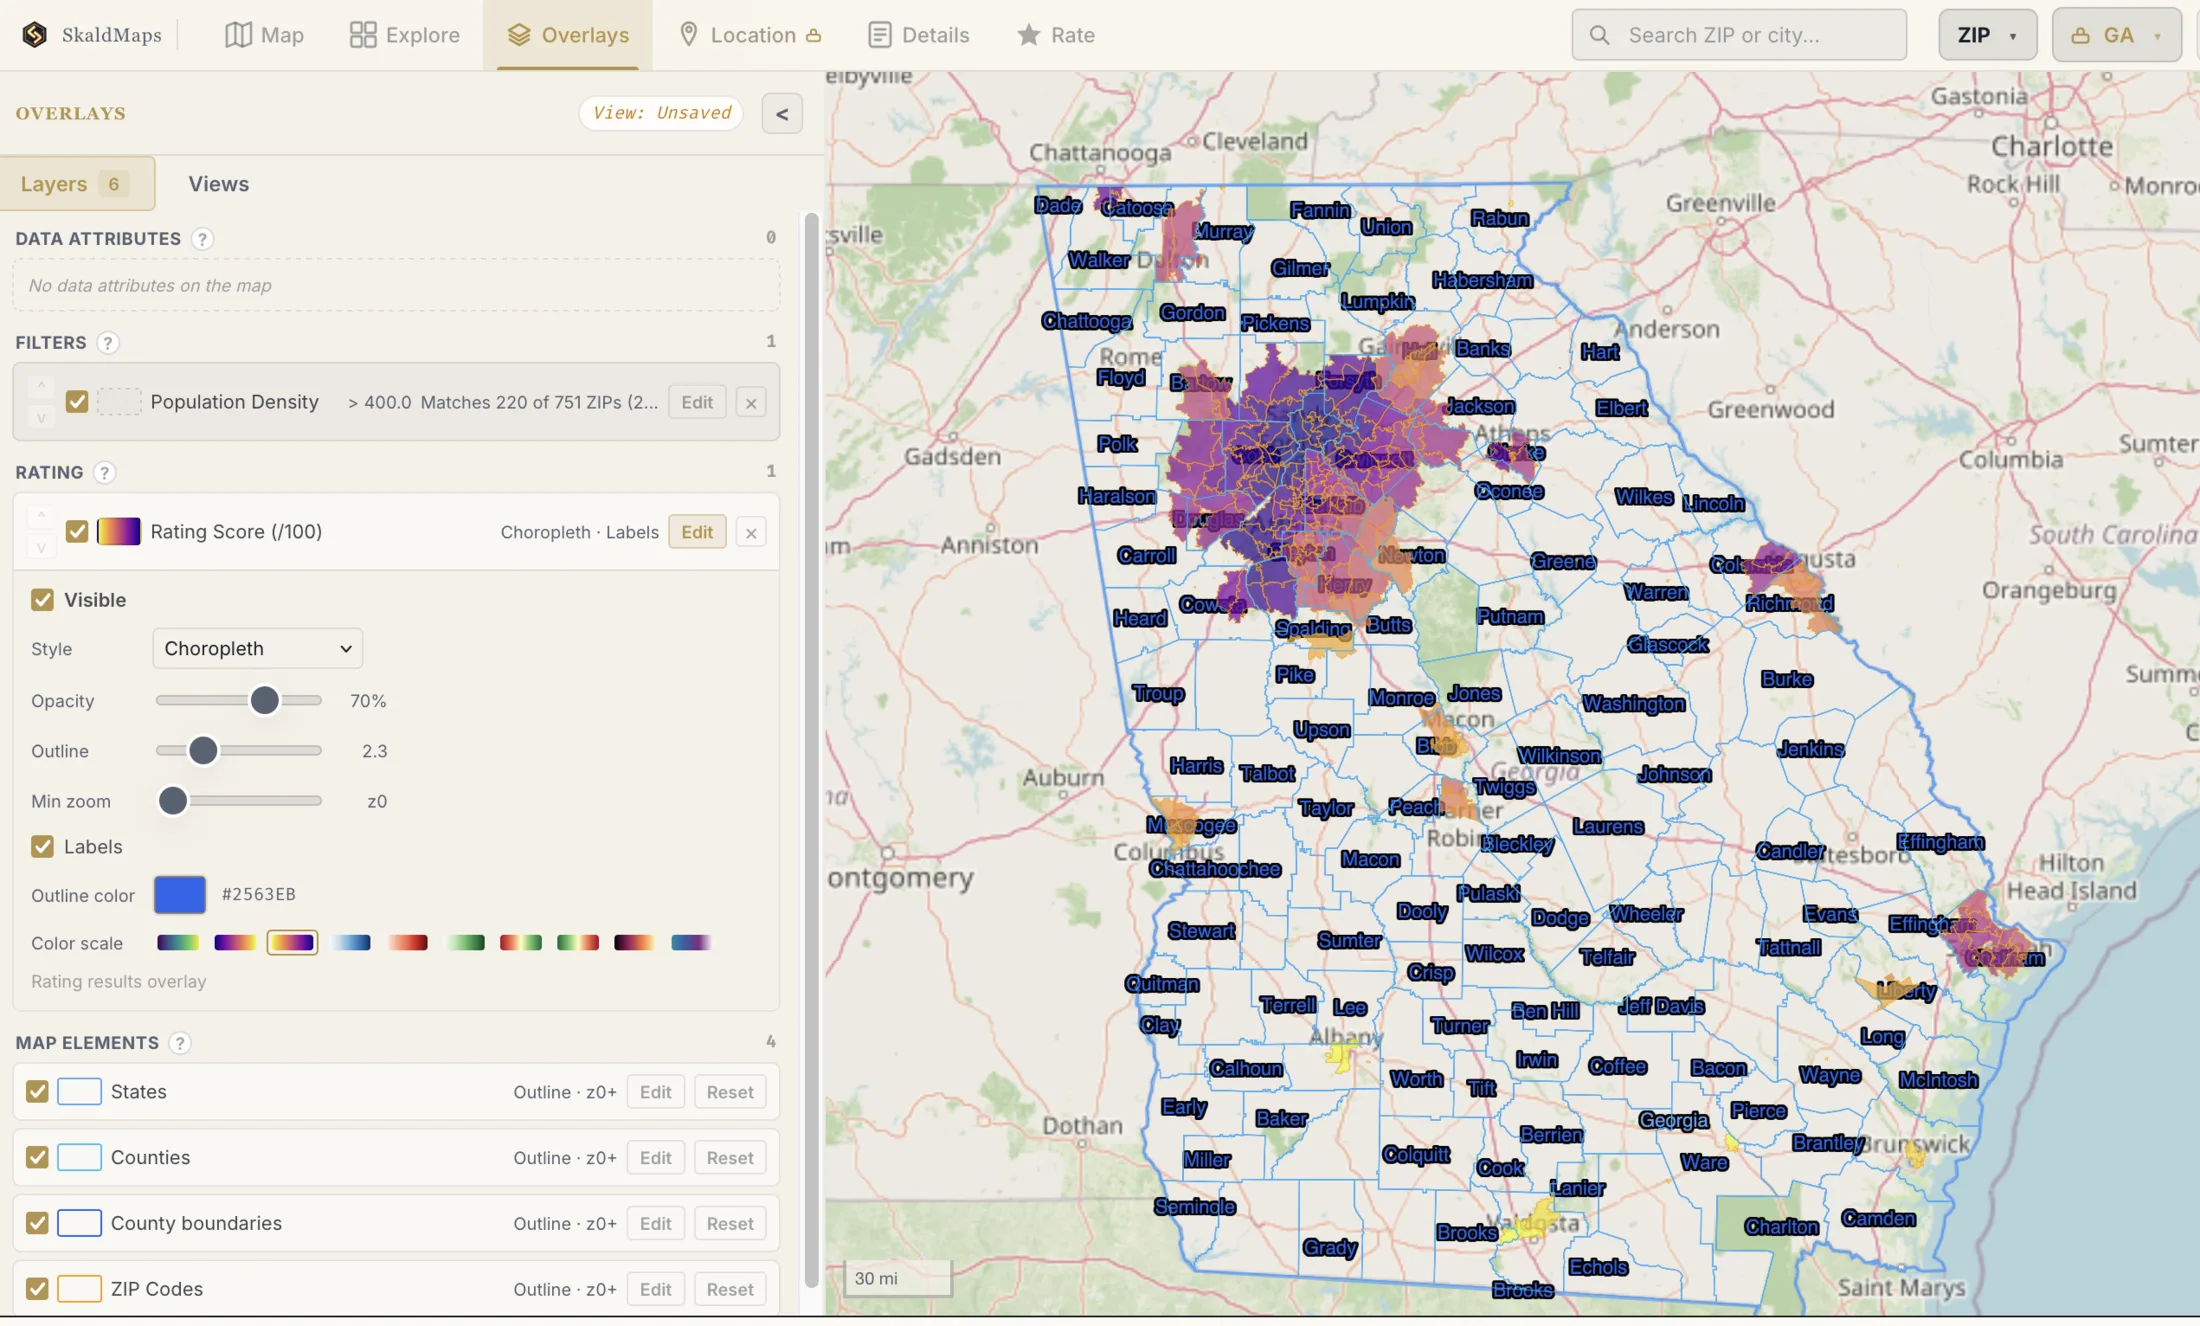Image resolution: width=2200 pixels, height=1326 pixels.
Task: Open the Location tab
Action: [749, 35]
